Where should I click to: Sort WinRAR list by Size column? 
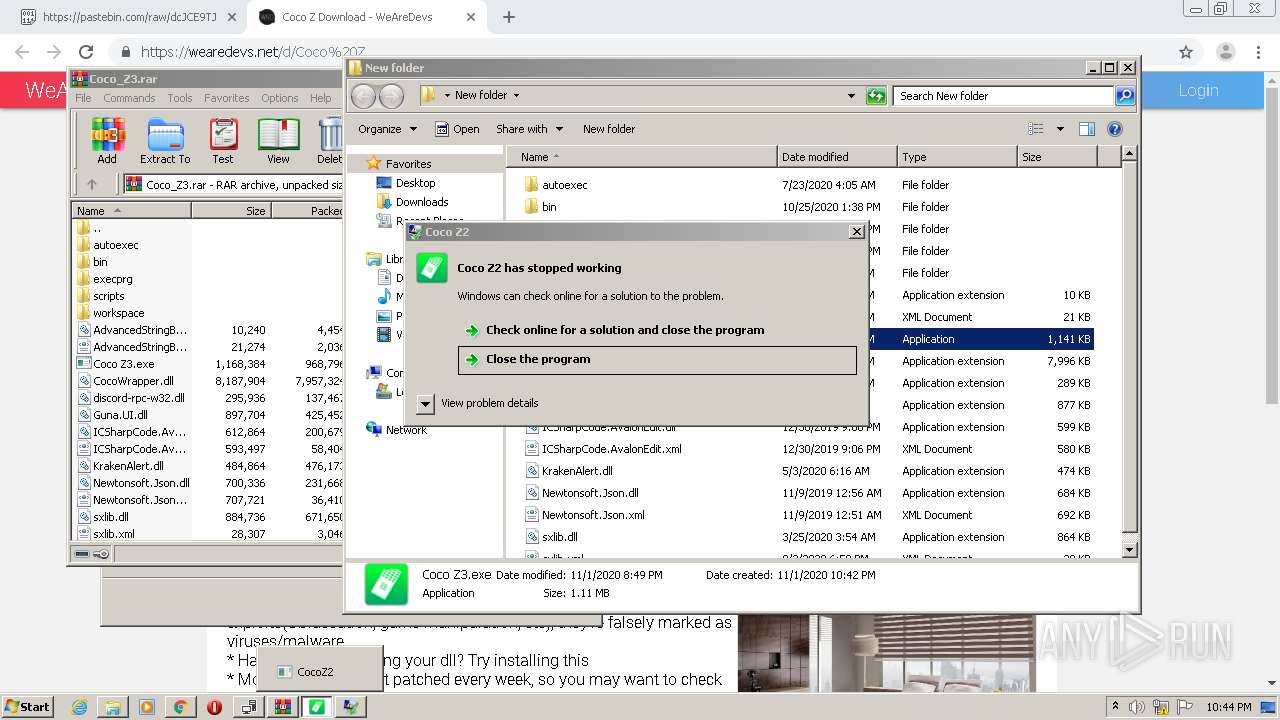coord(231,211)
